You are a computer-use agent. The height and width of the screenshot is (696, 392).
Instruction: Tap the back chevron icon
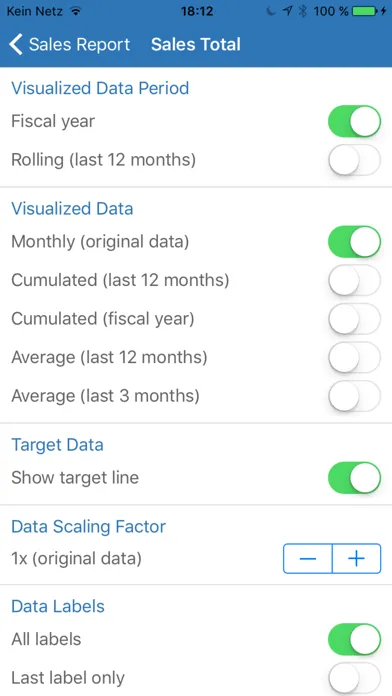coord(16,44)
